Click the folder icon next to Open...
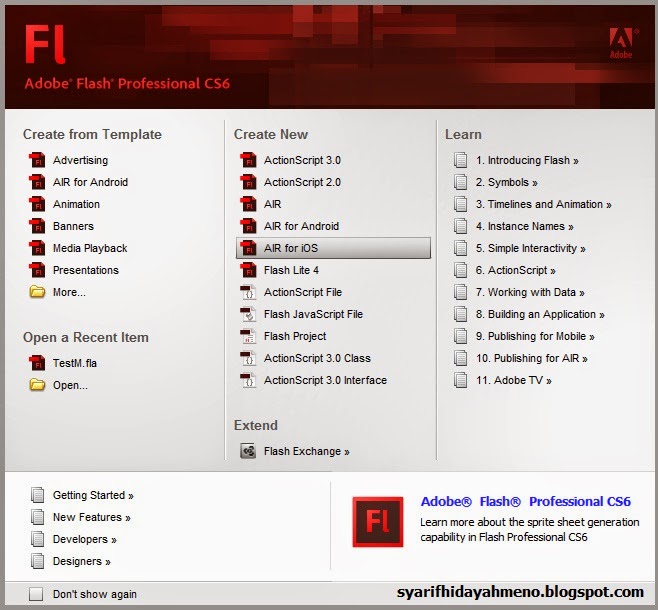This screenshot has height=610, width=658. click(37, 385)
